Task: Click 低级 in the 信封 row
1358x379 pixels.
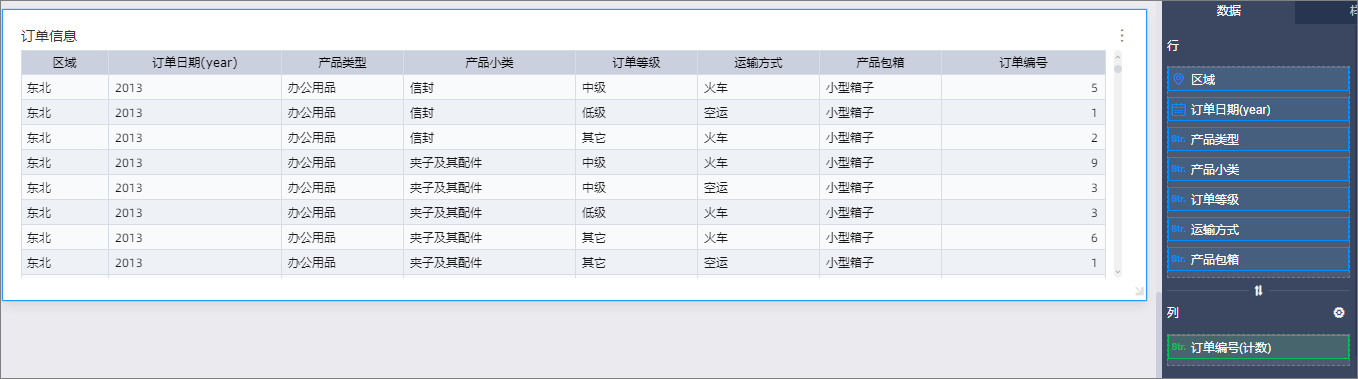Action: tap(594, 113)
